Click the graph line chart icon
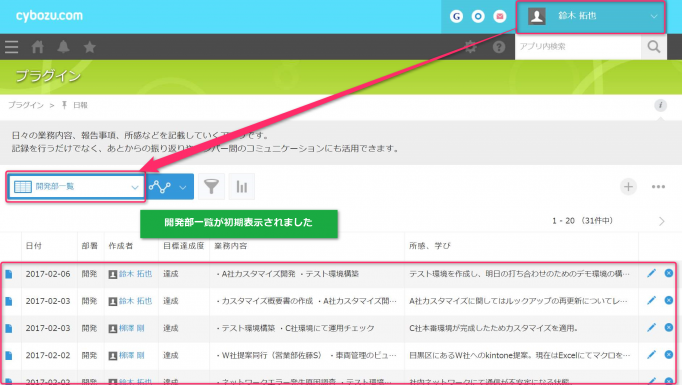The height and width of the screenshot is (385, 682). click(x=160, y=187)
